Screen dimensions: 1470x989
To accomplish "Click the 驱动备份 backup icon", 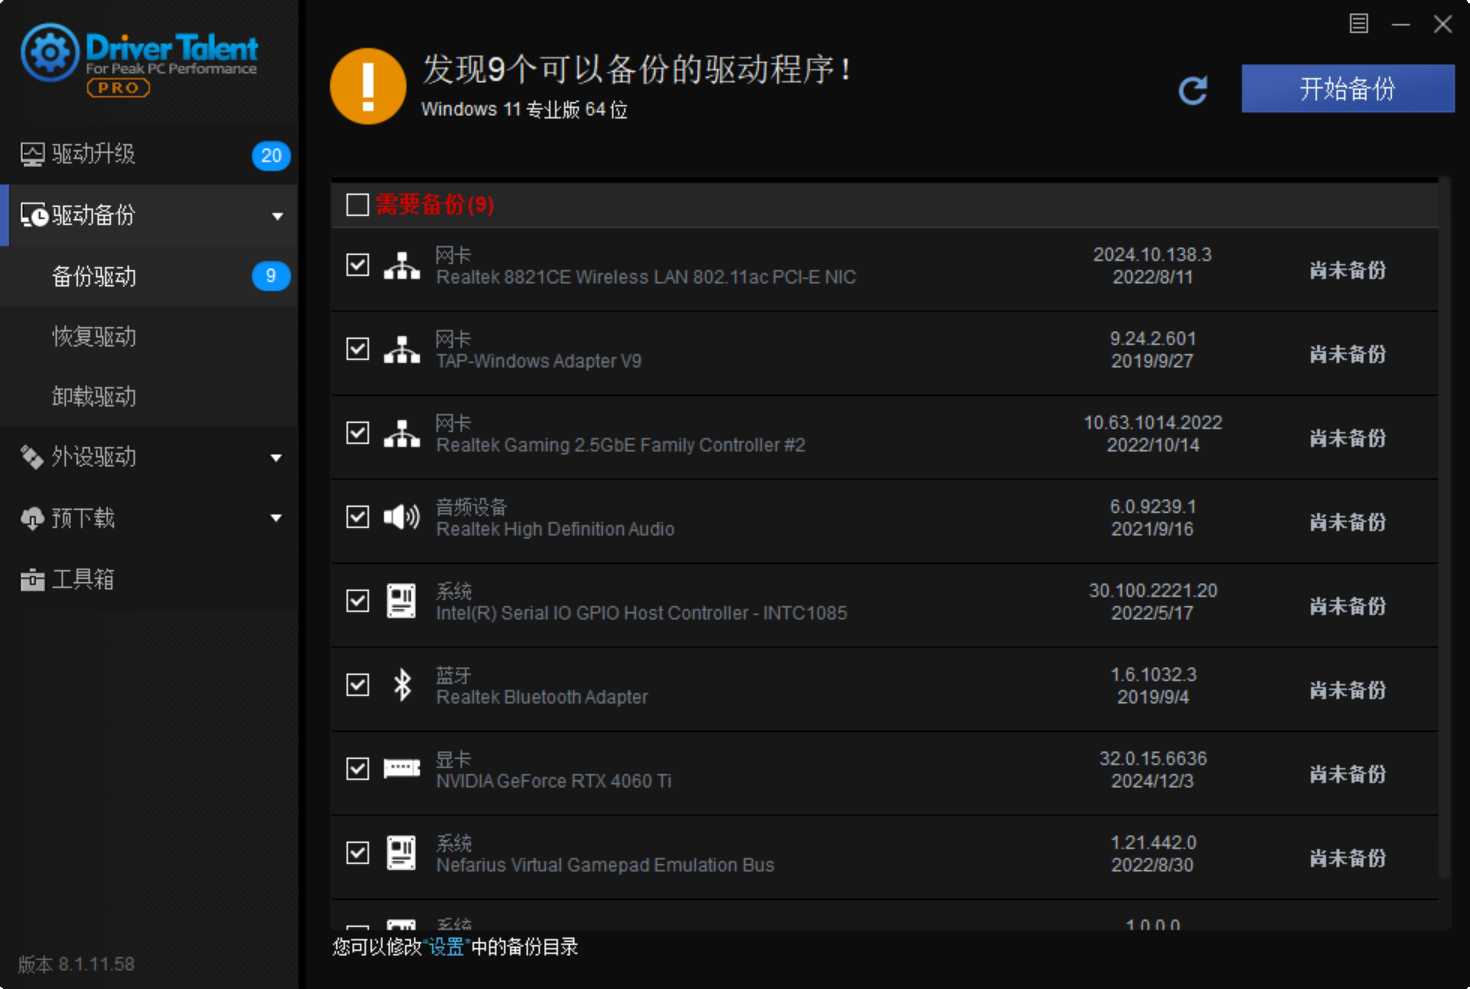I will point(34,215).
